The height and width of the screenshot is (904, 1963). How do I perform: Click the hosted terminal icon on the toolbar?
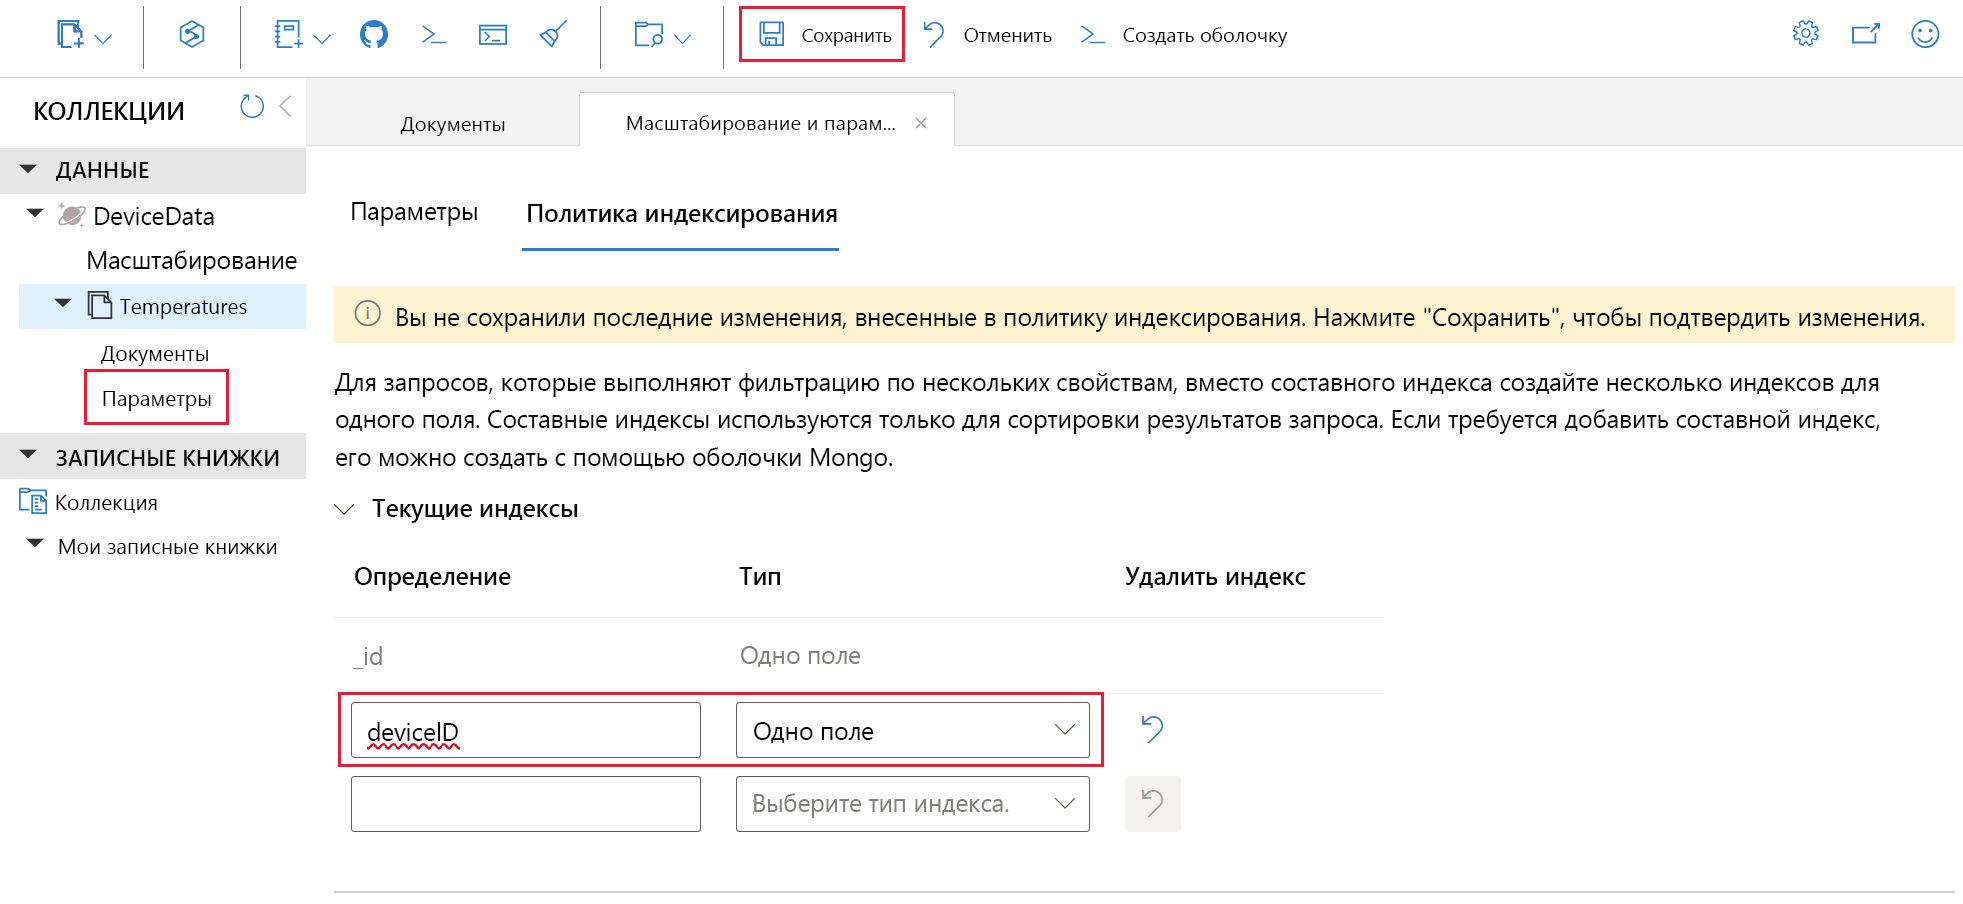click(x=493, y=34)
